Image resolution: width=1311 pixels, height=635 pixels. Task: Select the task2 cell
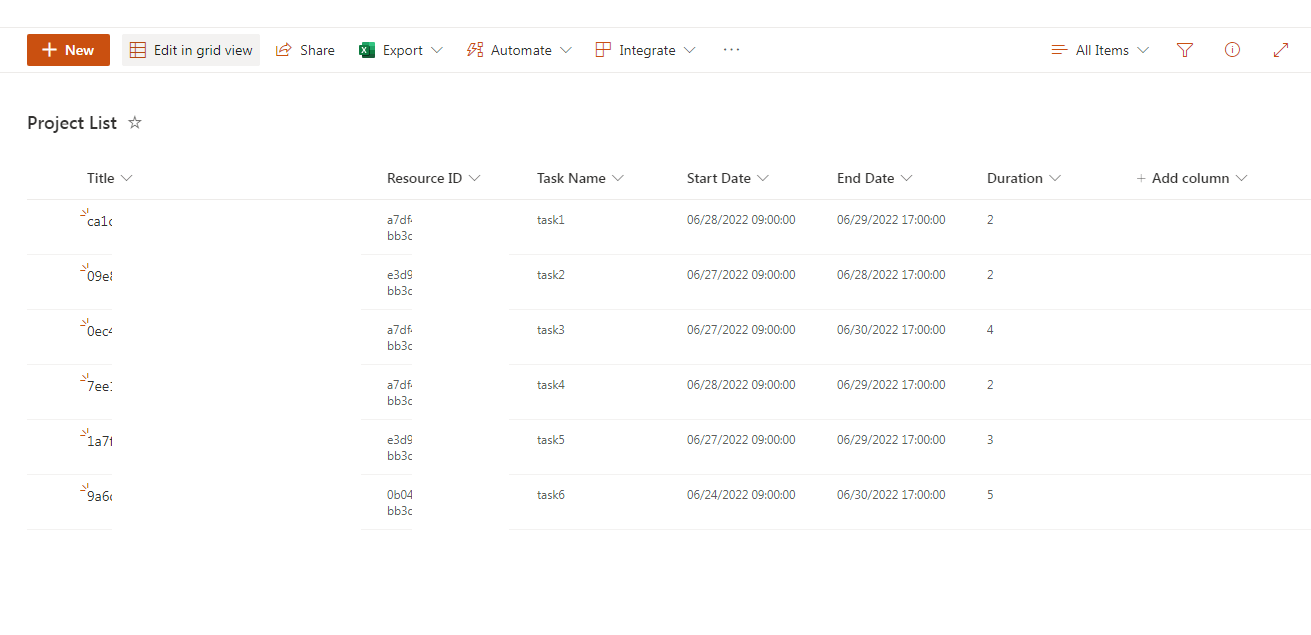[x=551, y=275]
